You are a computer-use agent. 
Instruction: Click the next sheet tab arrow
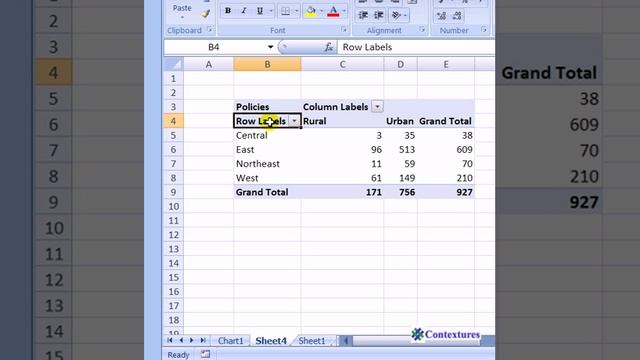192,340
